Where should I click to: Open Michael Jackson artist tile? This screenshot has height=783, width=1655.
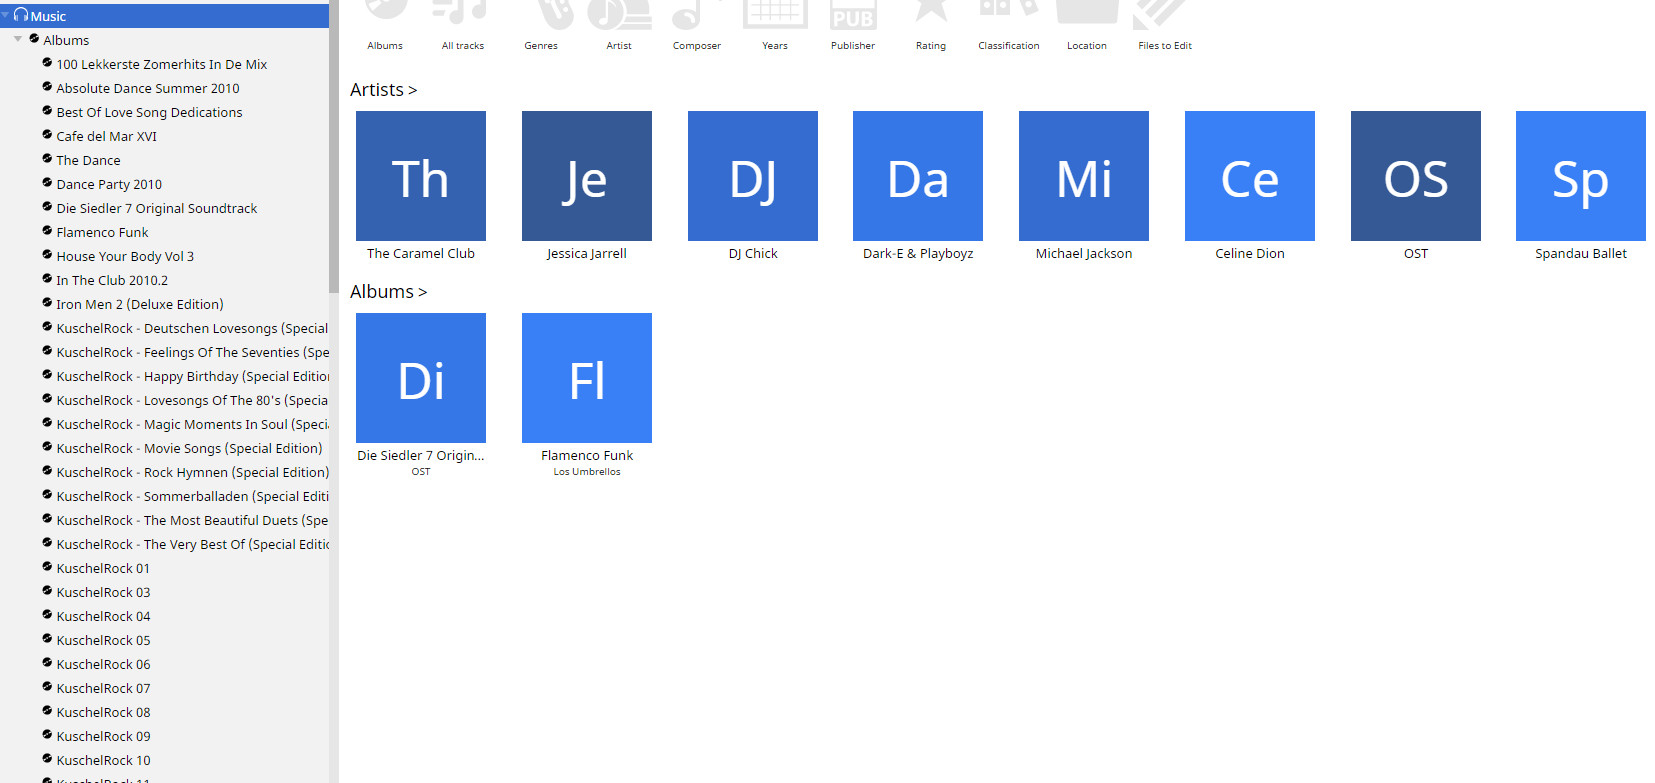click(1083, 176)
